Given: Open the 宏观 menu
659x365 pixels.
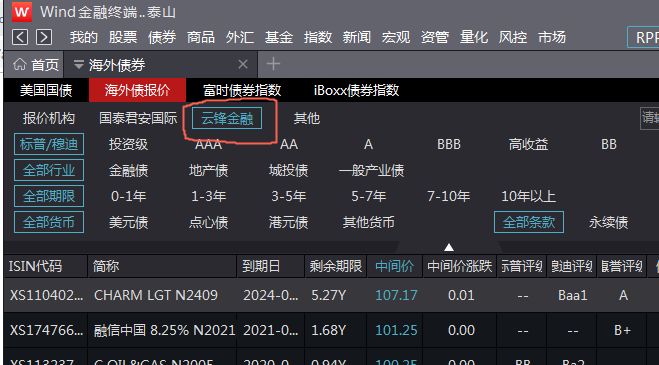Looking at the screenshot, I should [395, 37].
